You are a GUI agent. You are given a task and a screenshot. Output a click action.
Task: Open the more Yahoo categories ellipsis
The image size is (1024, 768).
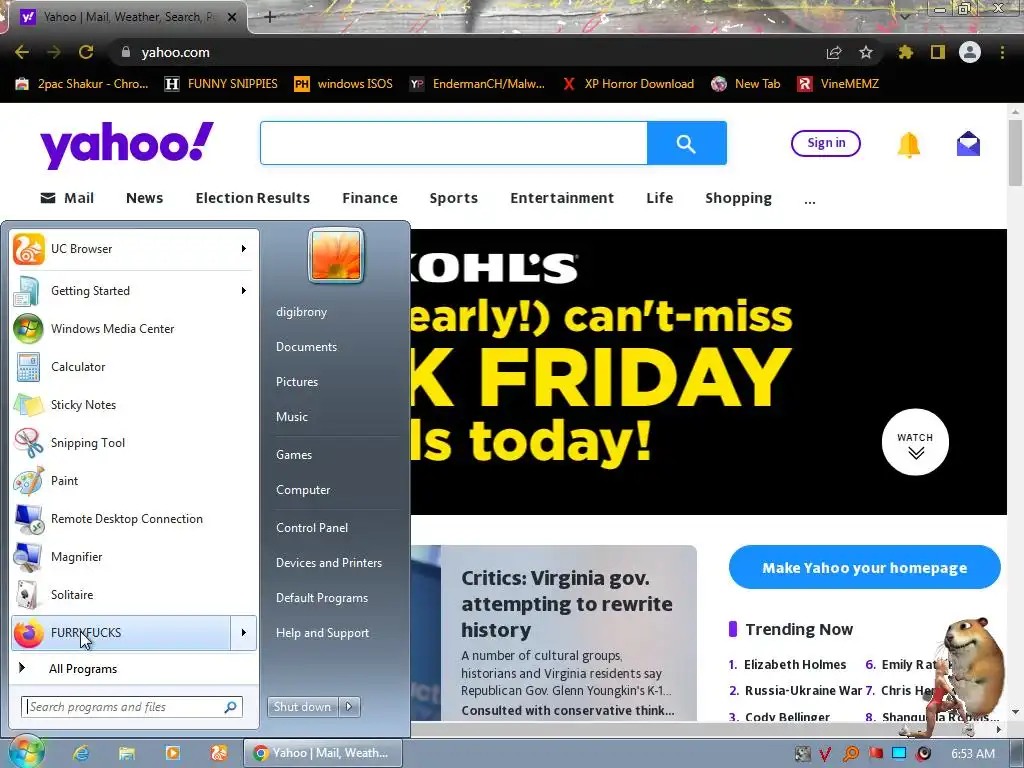810,199
